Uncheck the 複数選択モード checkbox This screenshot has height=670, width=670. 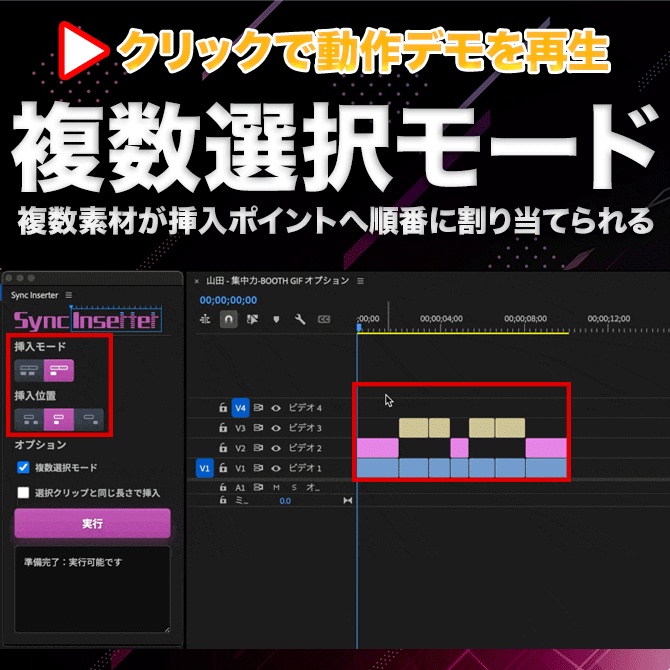click(x=23, y=467)
